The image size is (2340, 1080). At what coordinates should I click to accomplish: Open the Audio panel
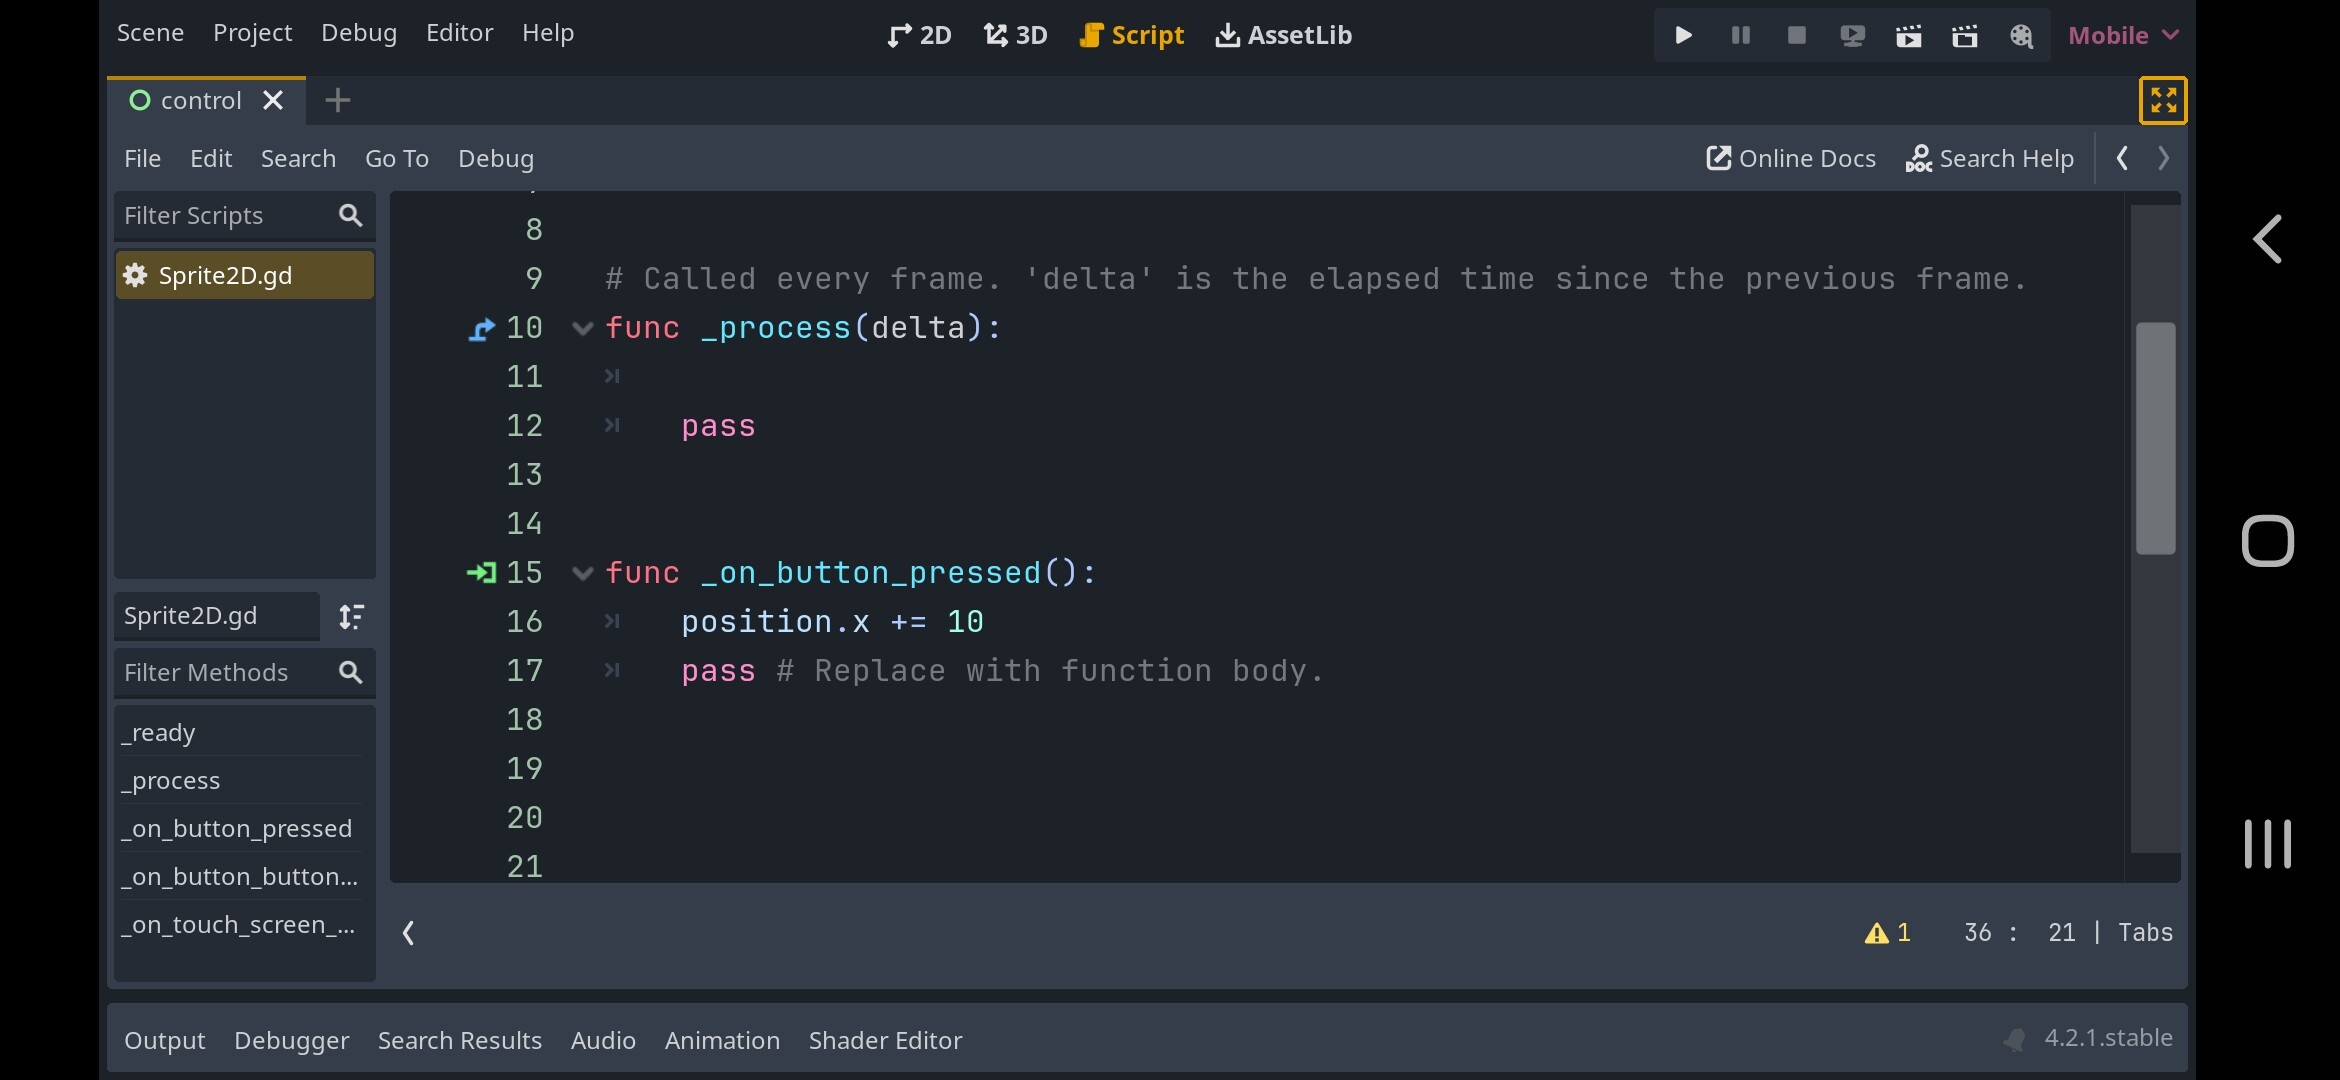point(603,1041)
